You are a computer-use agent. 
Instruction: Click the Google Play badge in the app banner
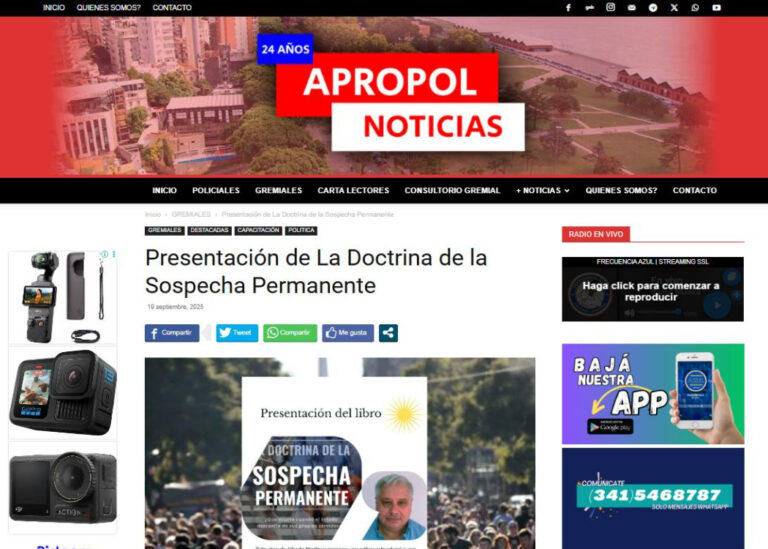pyautogui.click(x=610, y=427)
